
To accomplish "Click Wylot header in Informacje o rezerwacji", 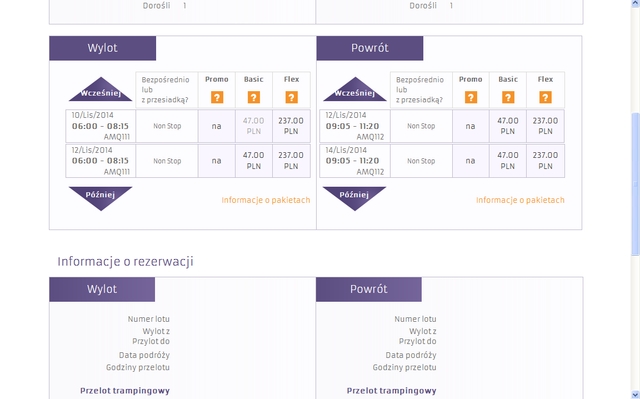I will [102, 289].
